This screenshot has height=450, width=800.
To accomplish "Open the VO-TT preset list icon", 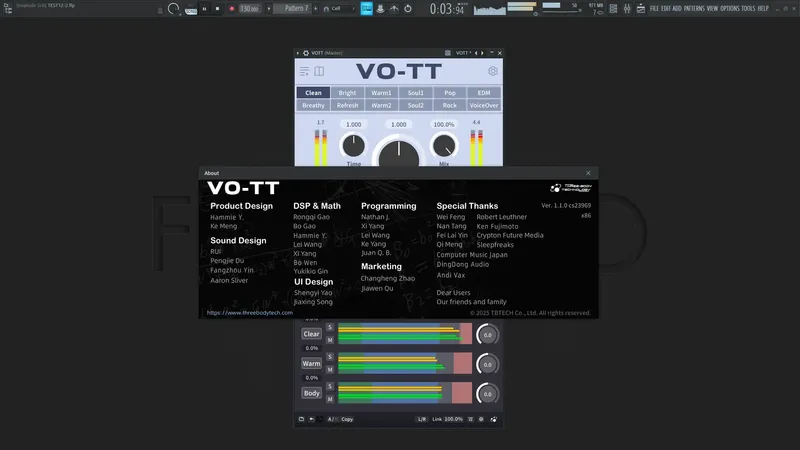I will pos(304,71).
